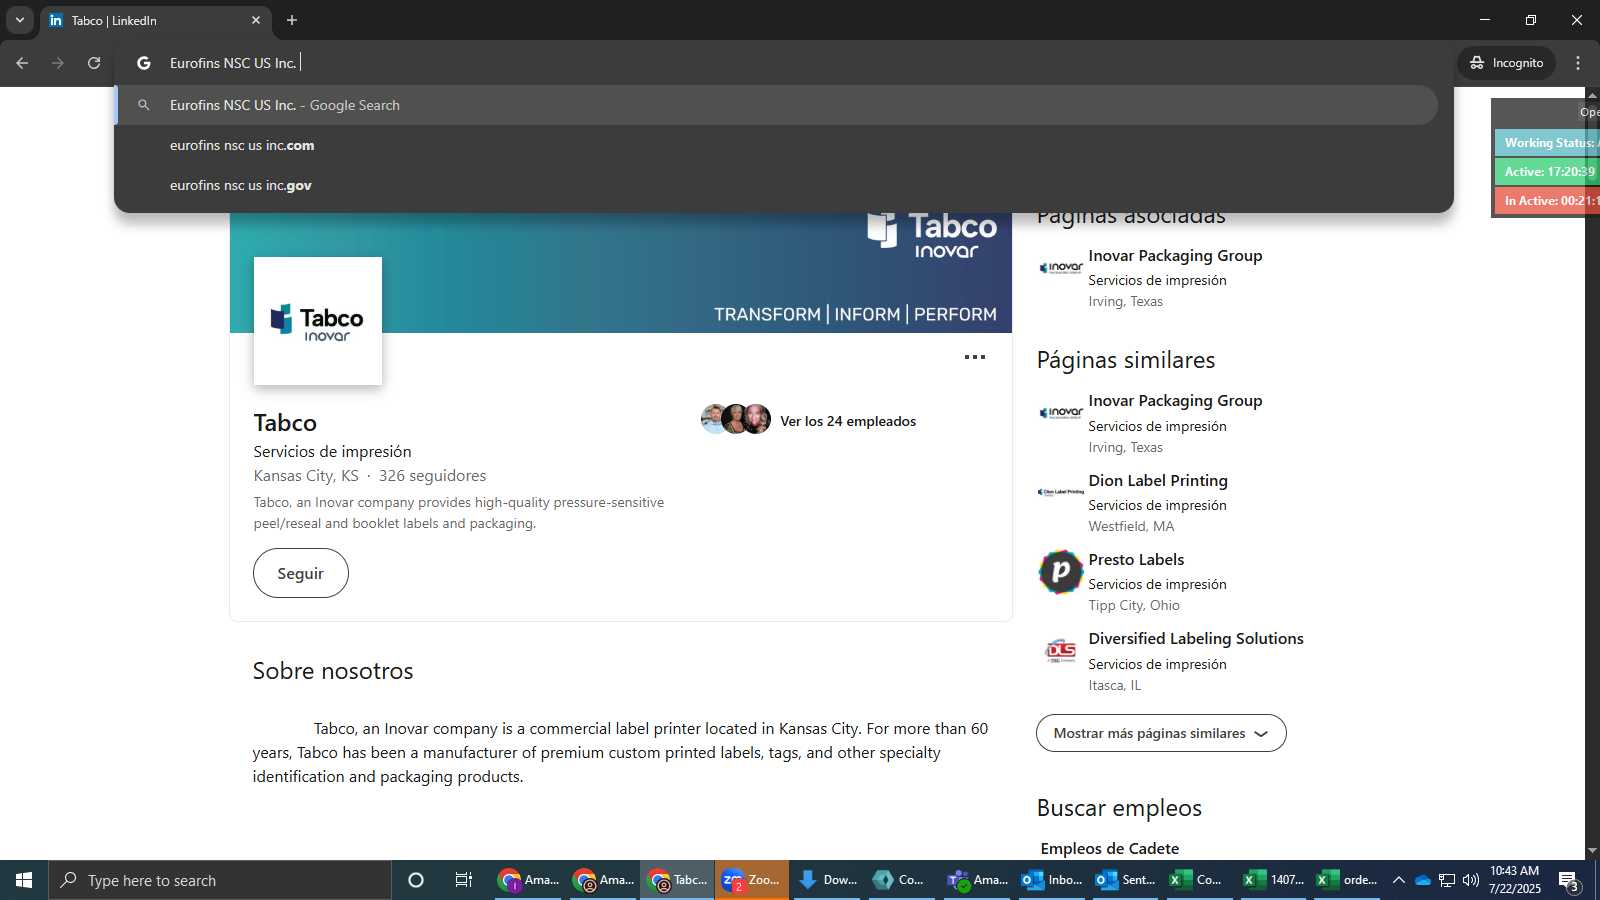The height and width of the screenshot is (900, 1600).
Task: Open Dion Label Printing page
Action: tap(1158, 481)
